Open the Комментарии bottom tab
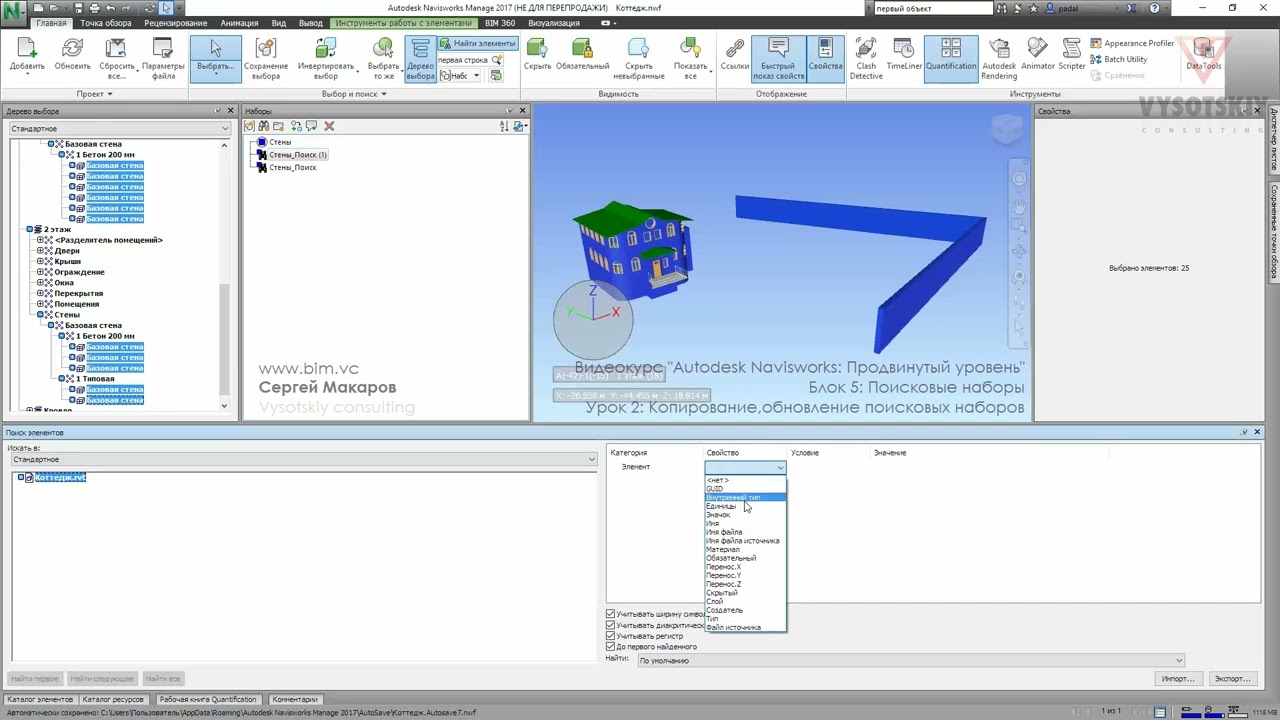Viewport: 1280px width, 720px height. pos(295,699)
